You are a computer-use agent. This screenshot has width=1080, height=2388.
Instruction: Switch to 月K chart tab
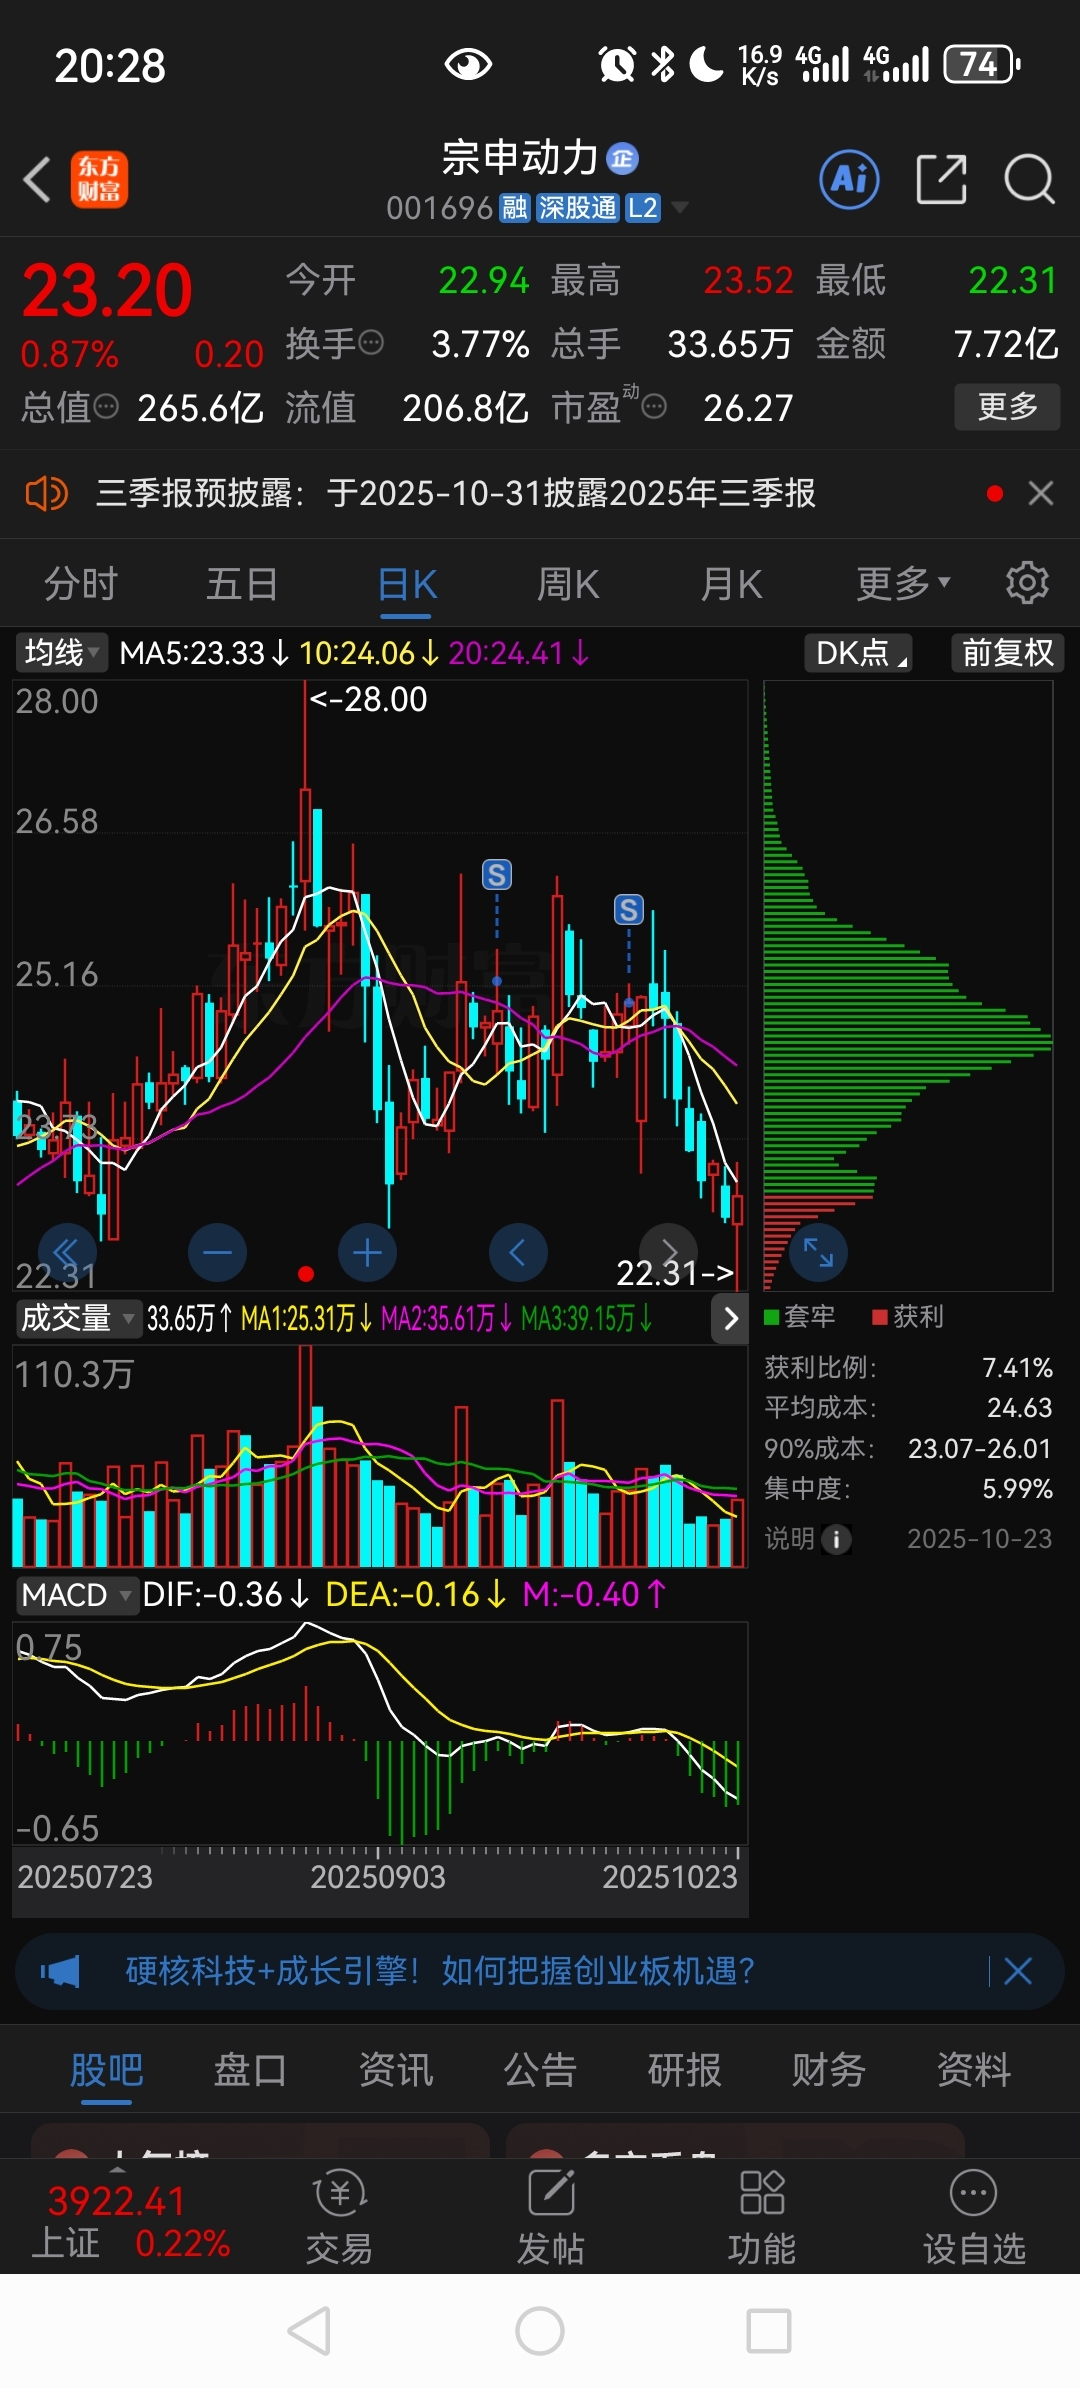[x=731, y=582]
